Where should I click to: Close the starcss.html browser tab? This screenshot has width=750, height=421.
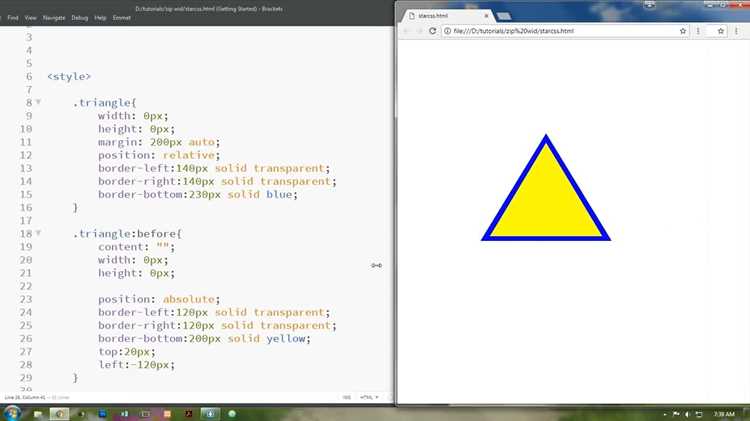tap(486, 16)
